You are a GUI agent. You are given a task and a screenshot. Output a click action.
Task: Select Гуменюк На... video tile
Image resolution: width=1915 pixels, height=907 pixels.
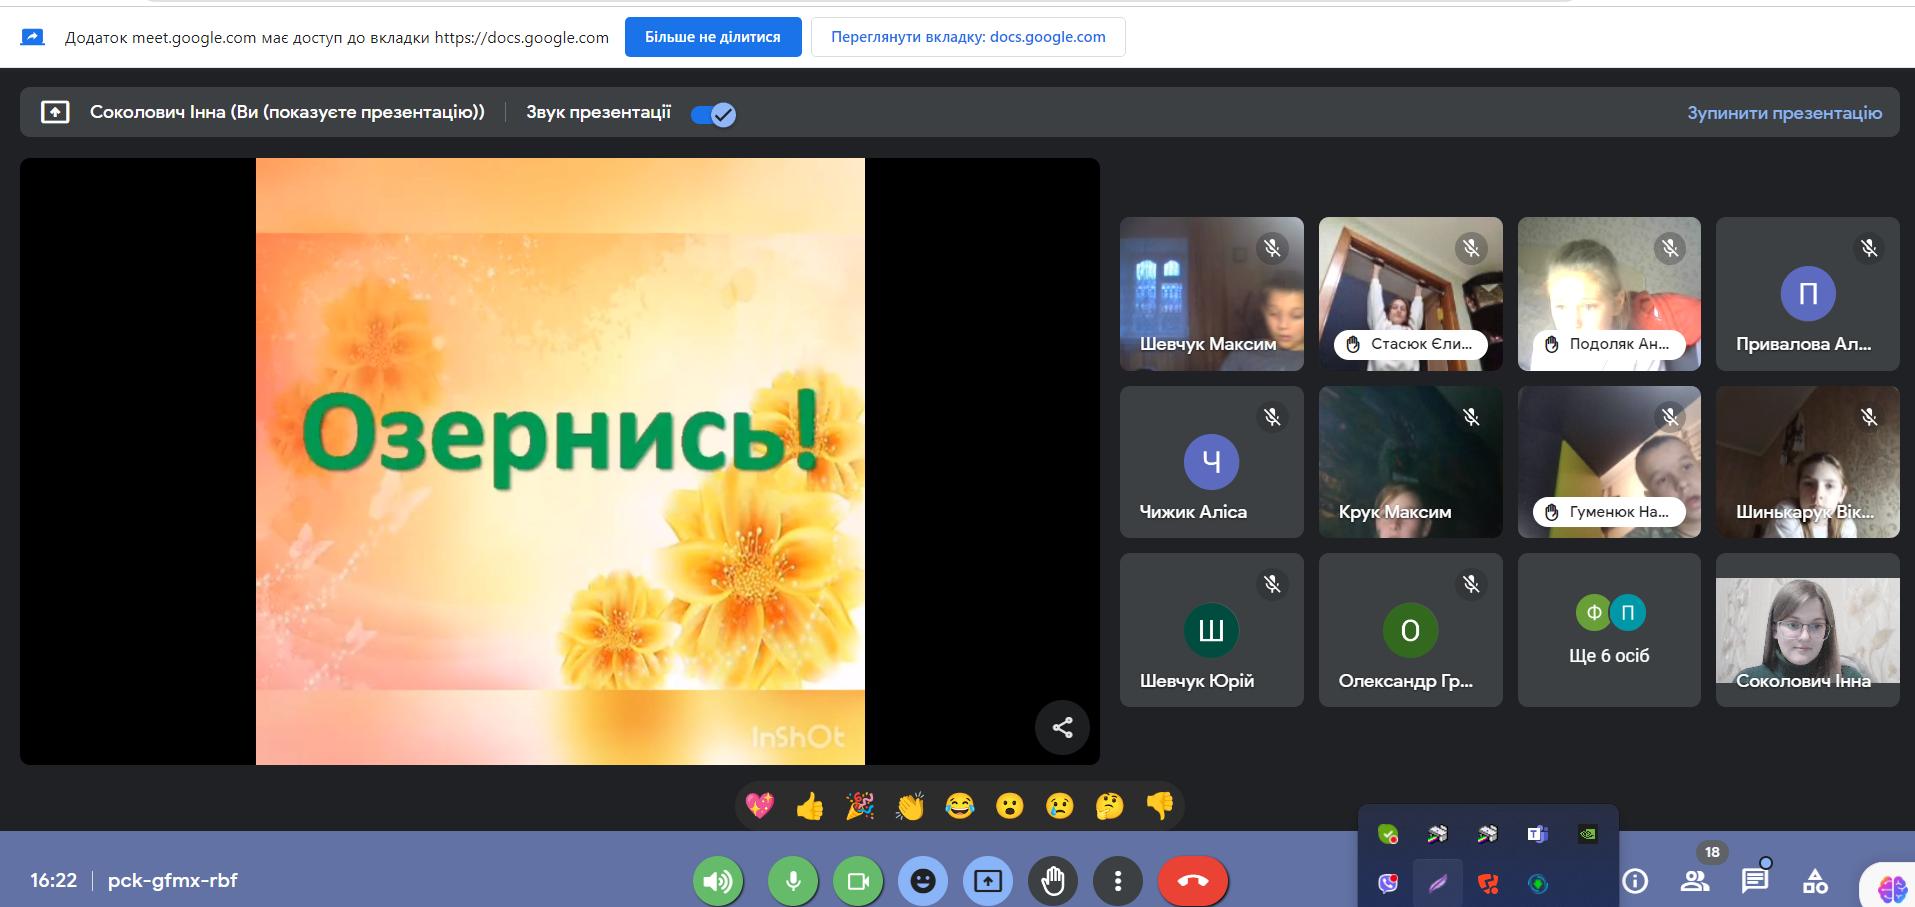[1609, 462]
